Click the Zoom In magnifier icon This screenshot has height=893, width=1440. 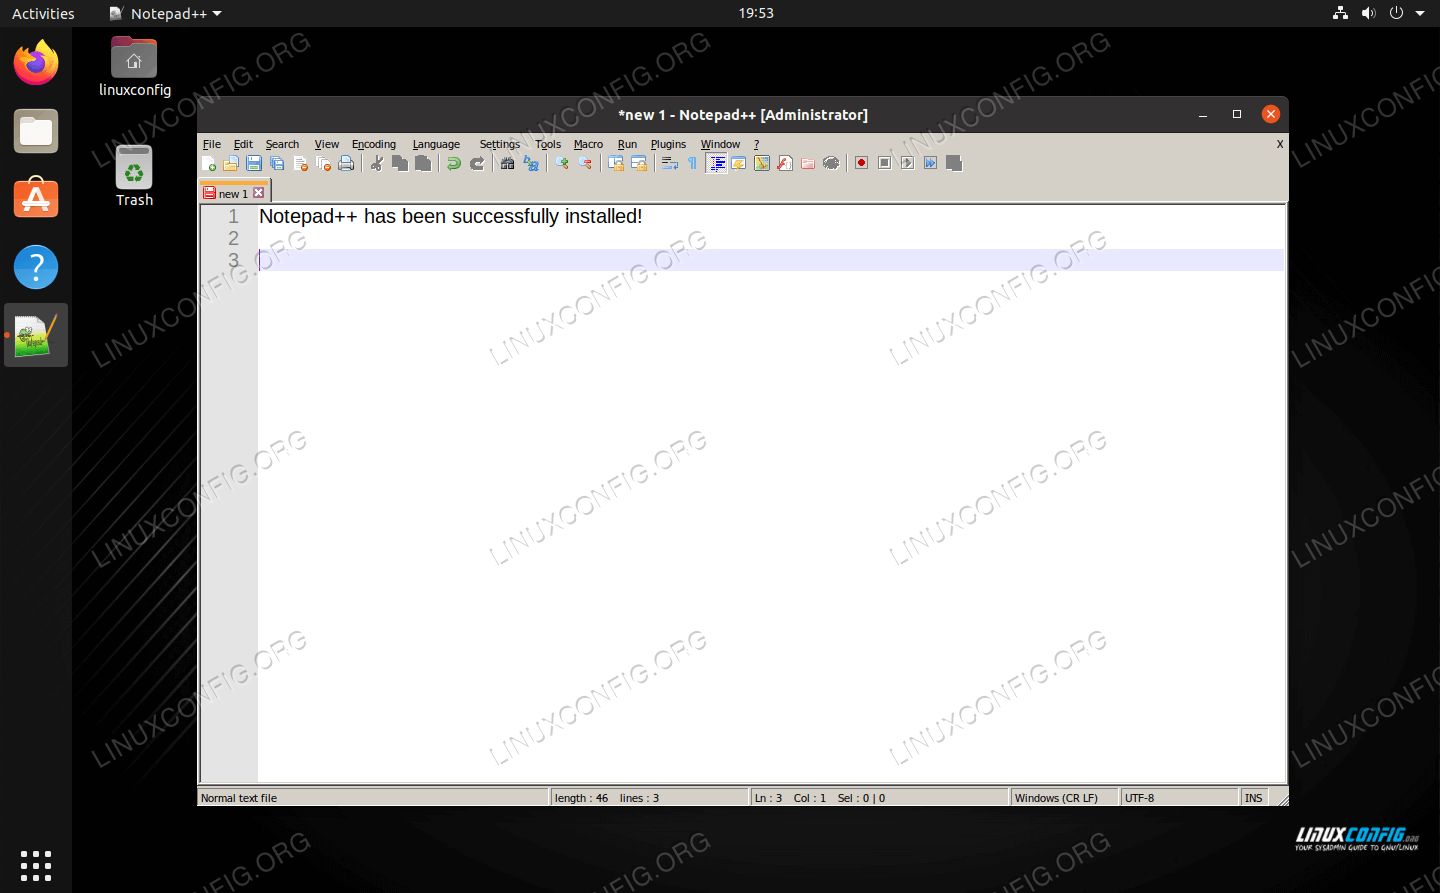(x=562, y=163)
